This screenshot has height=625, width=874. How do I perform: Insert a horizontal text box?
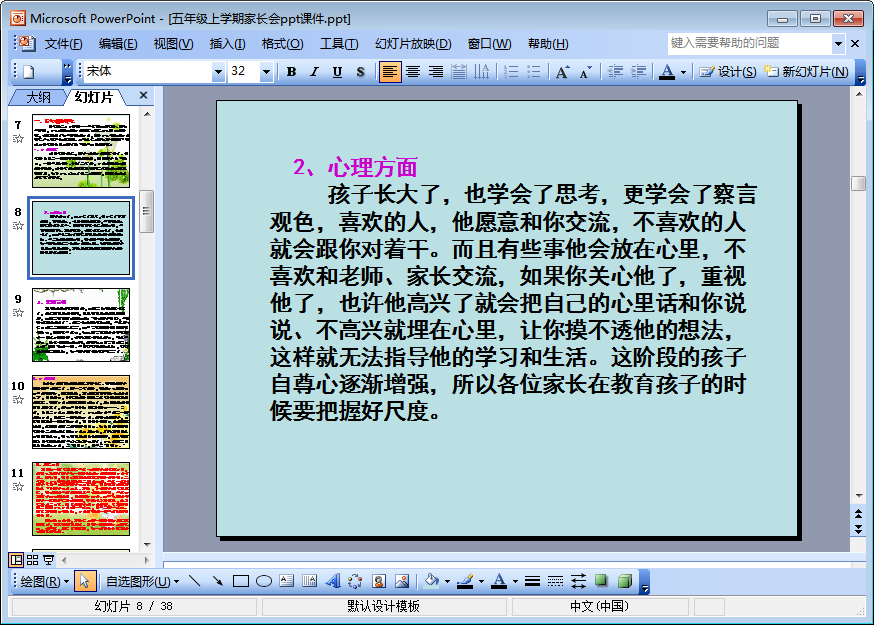pos(287,582)
